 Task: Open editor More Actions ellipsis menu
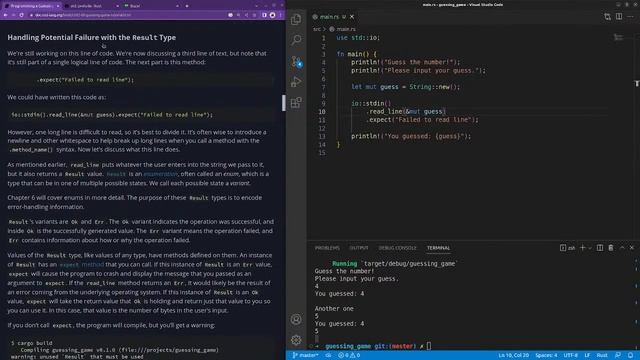(x=631, y=16)
